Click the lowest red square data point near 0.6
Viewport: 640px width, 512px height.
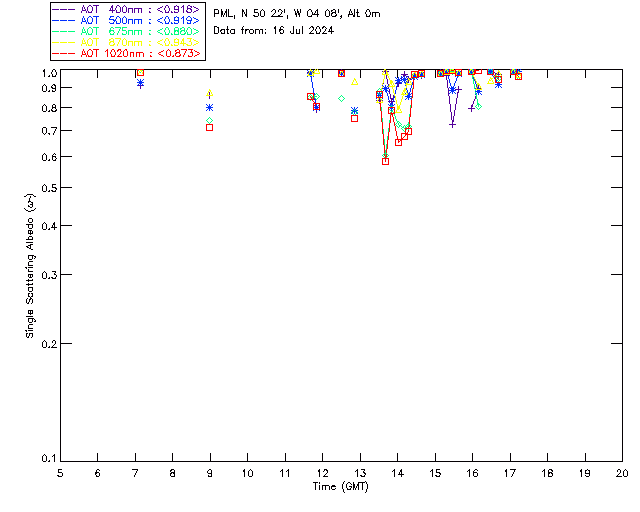click(385, 162)
